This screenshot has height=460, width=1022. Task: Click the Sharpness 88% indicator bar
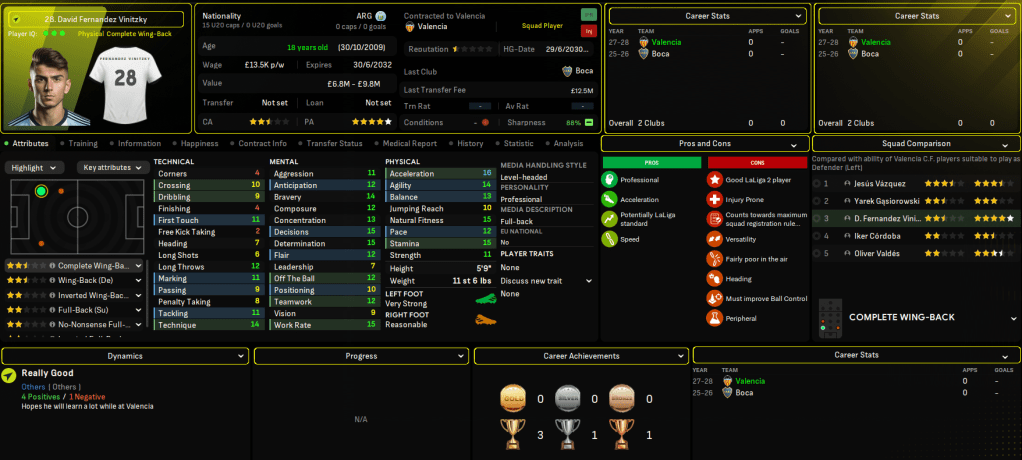tap(588, 123)
